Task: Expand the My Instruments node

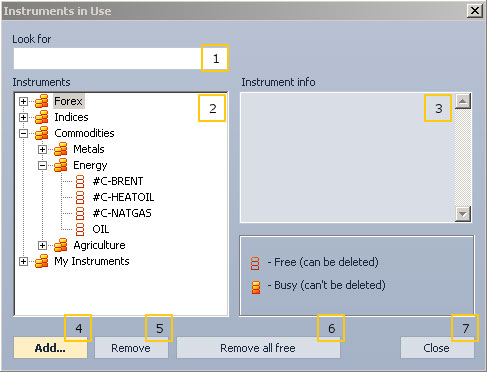Action: pyautogui.click(x=23, y=261)
